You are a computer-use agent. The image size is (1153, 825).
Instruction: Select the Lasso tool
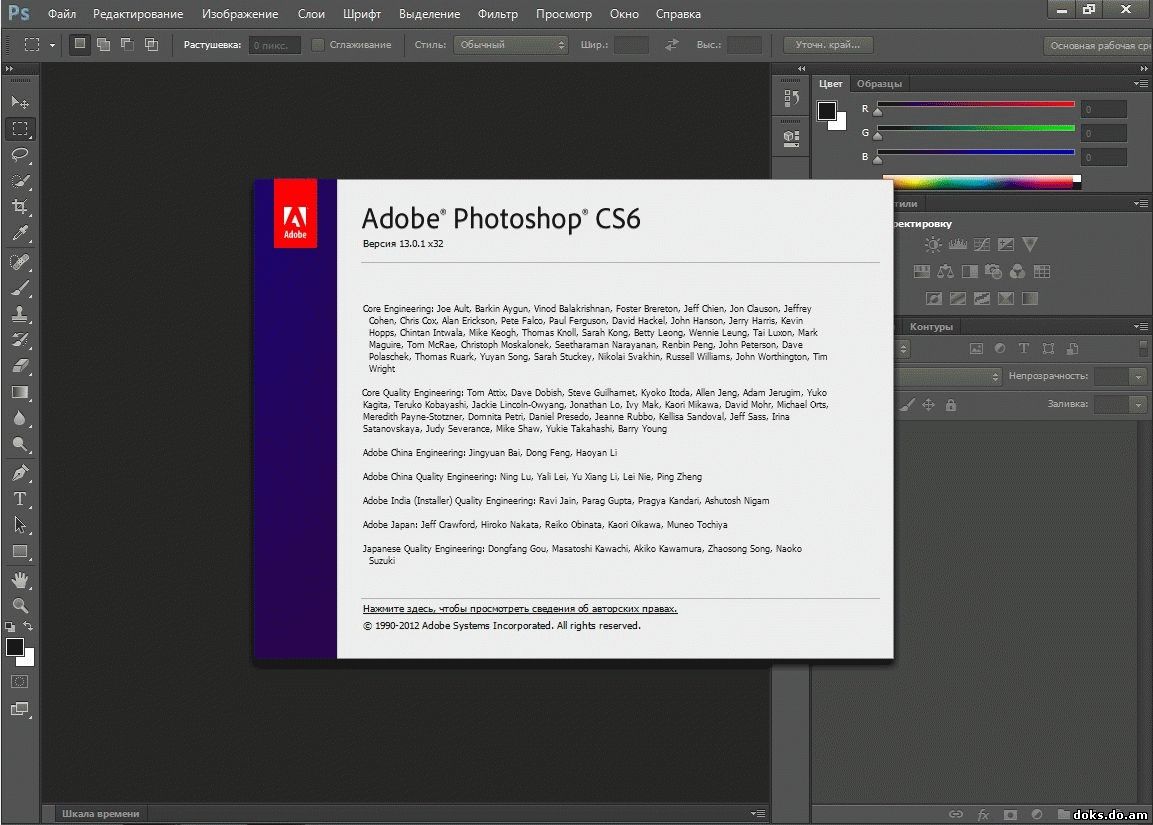[20, 154]
